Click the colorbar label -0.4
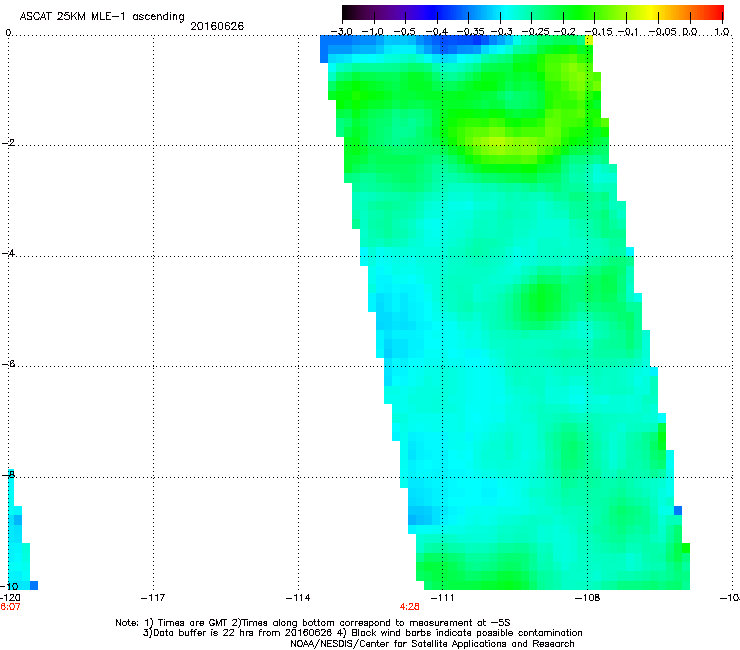 click(437, 32)
